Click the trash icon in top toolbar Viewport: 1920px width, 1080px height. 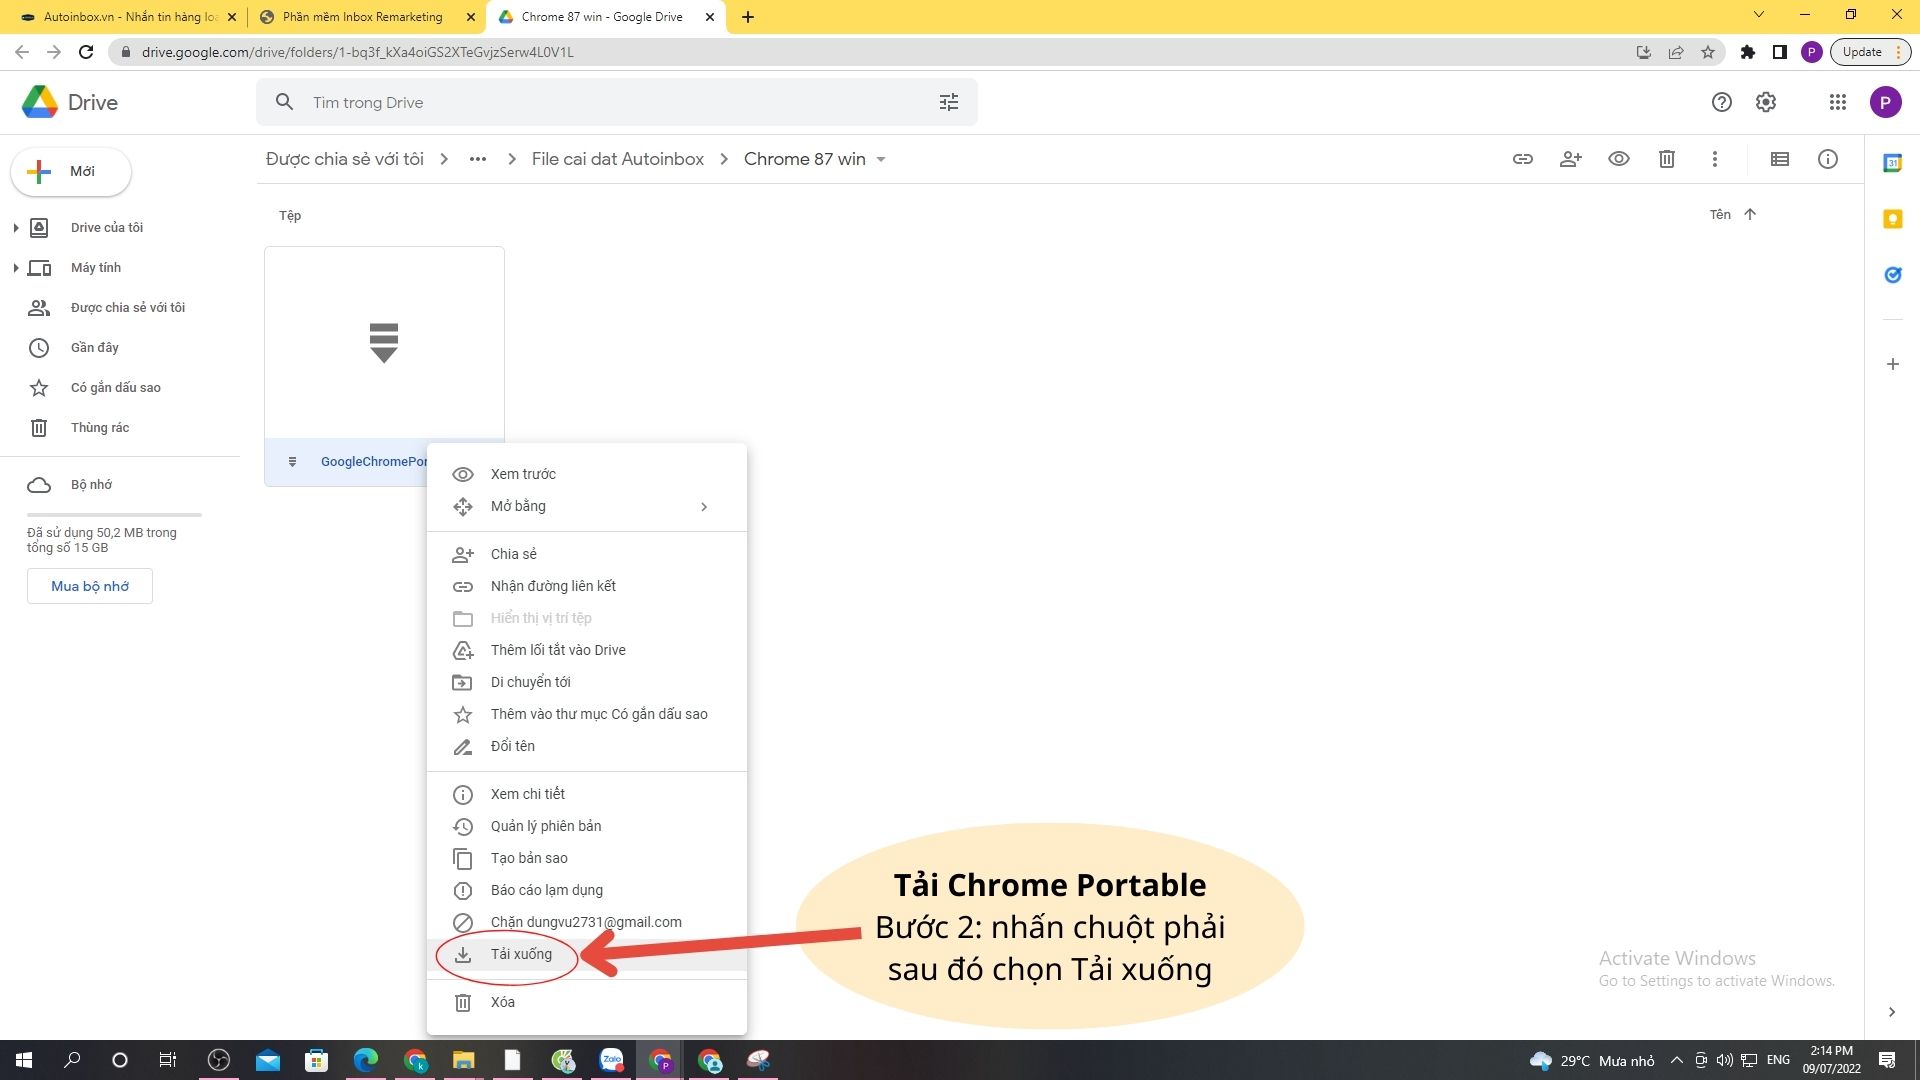tap(1666, 159)
